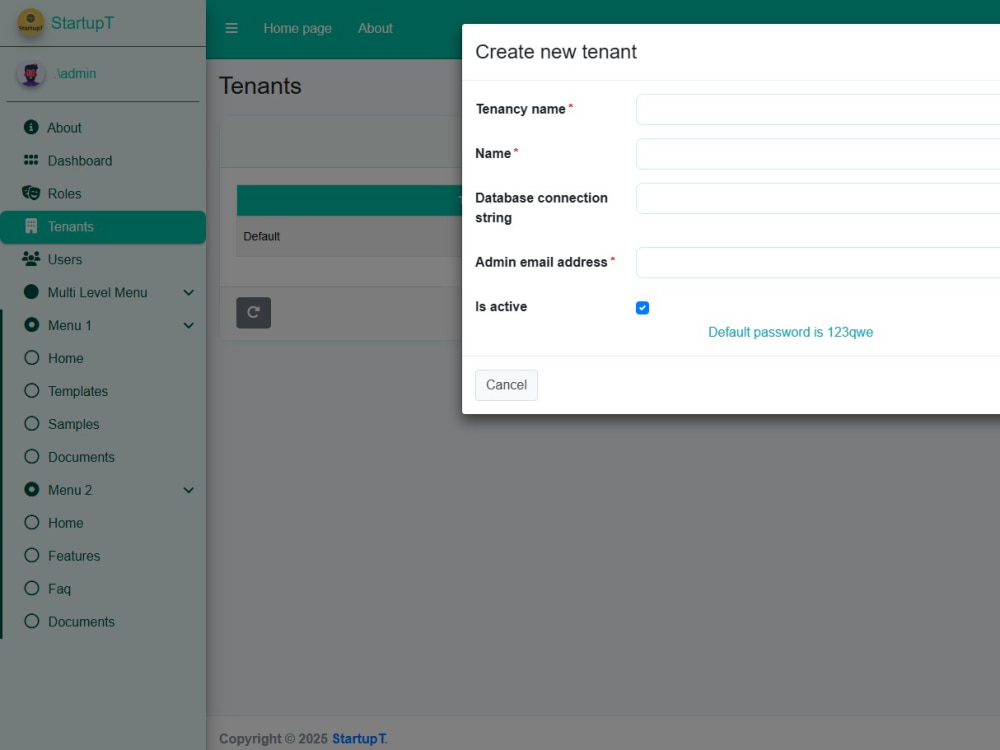Click the admin user avatar
This screenshot has height=750, width=1000.
click(31, 74)
